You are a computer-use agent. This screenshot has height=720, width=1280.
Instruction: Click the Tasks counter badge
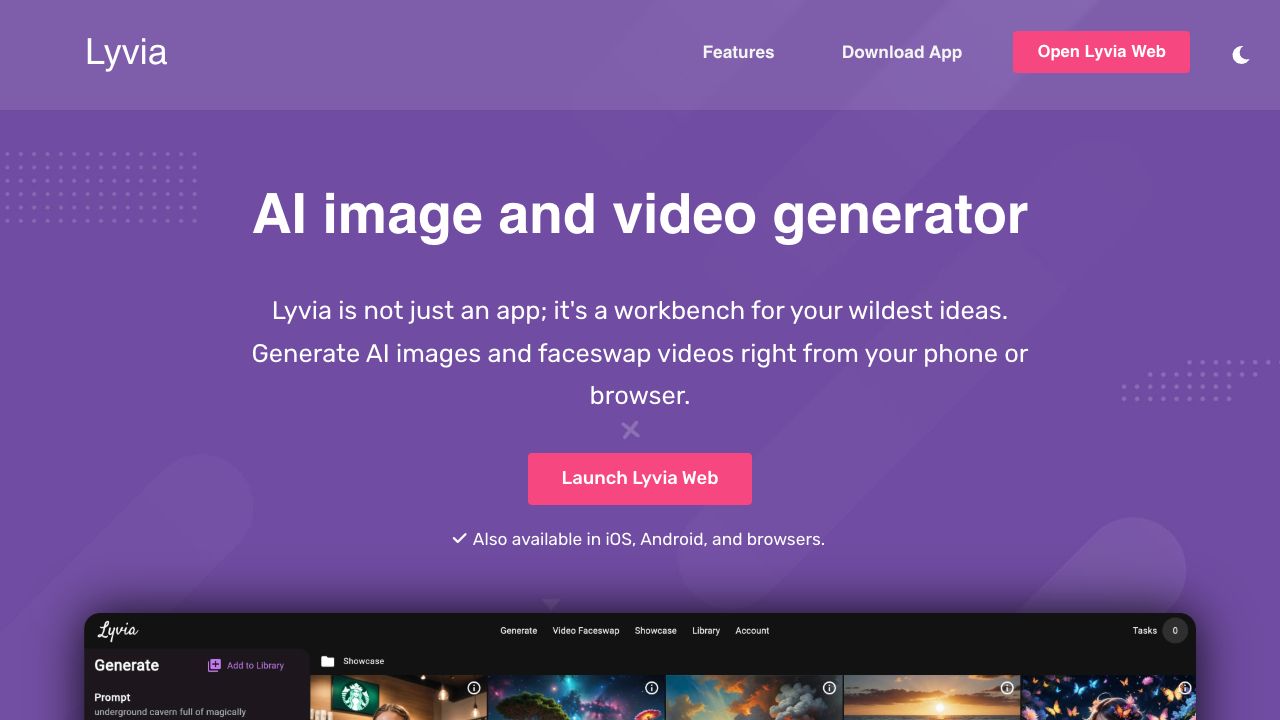coord(1175,630)
